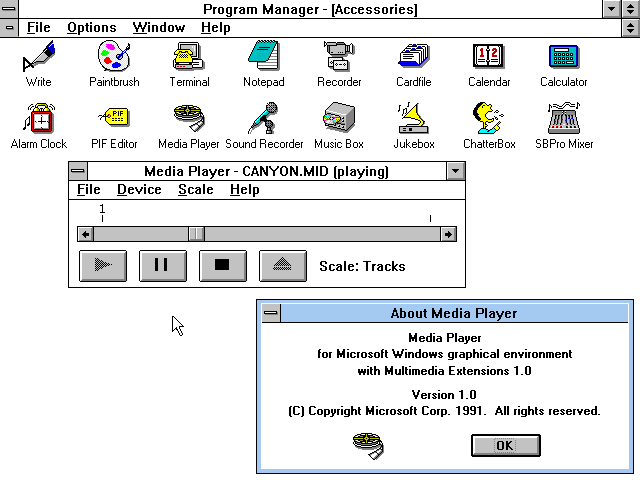The image size is (640, 480).
Task: Select the ChatterBox icon
Action: coord(489,118)
